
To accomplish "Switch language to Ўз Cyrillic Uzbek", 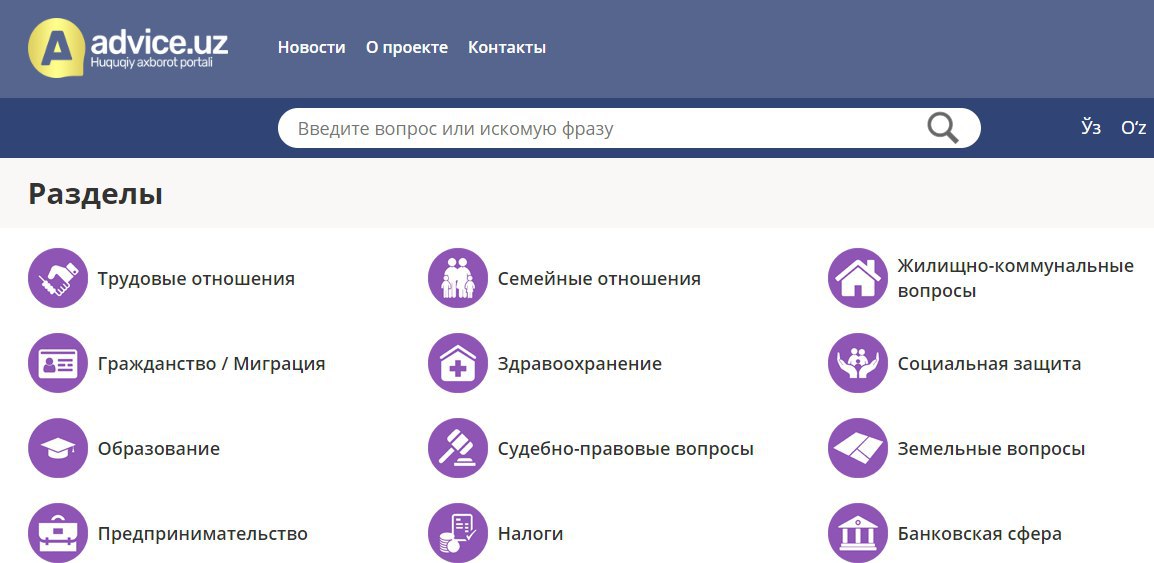I will tap(1091, 128).
